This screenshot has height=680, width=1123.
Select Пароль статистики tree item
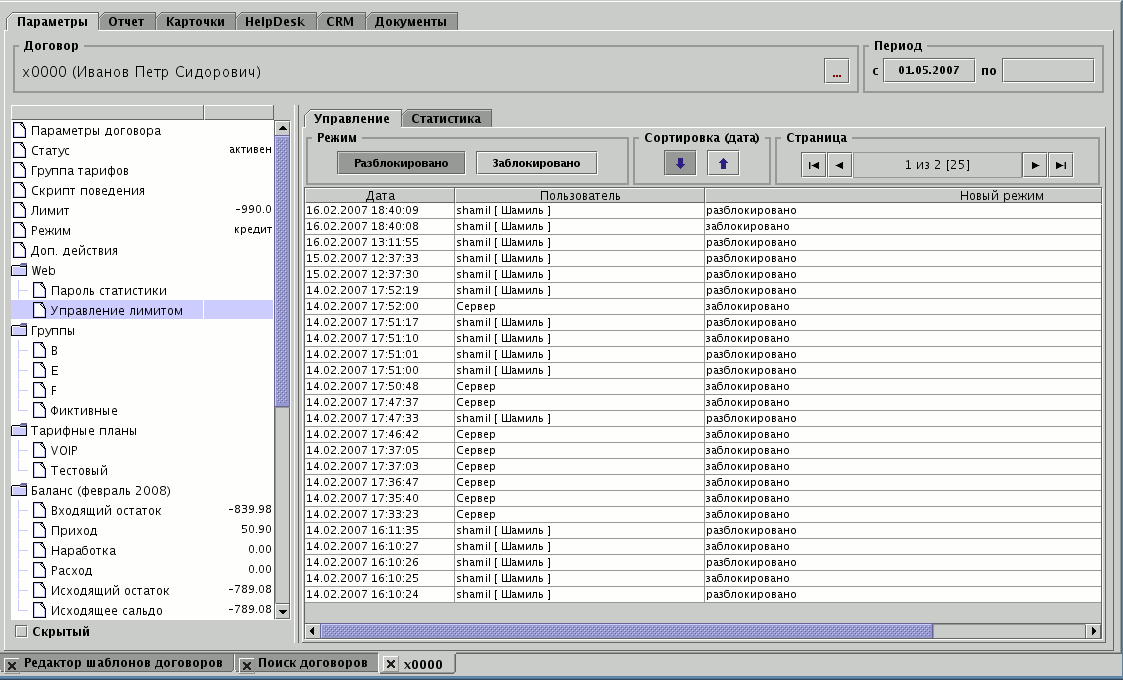[108, 291]
